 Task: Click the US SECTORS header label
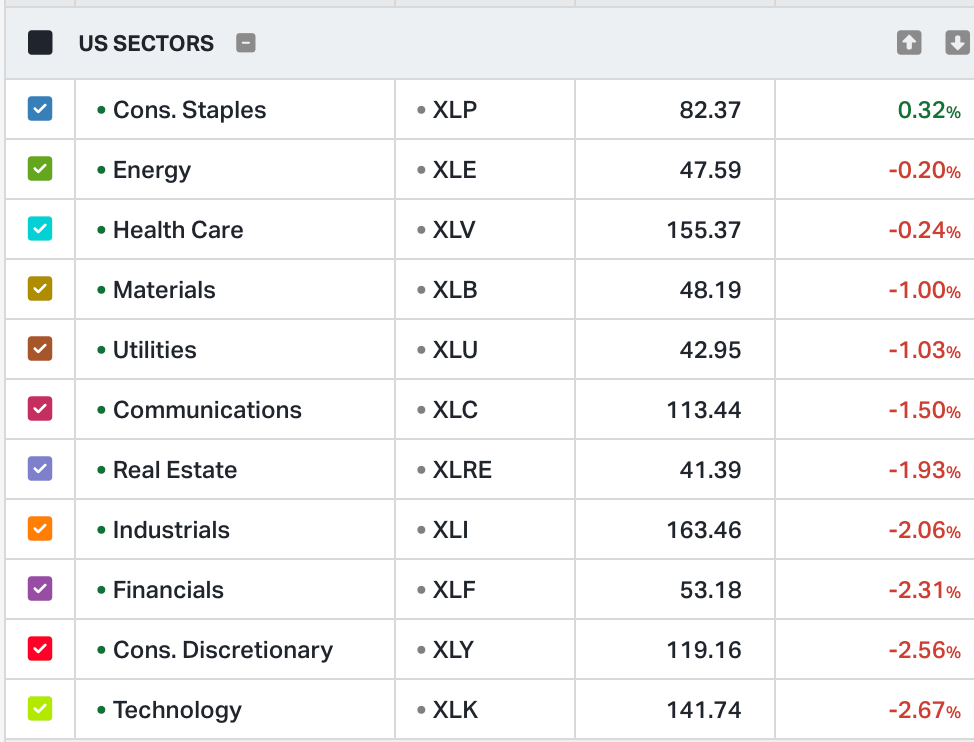pyautogui.click(x=146, y=44)
